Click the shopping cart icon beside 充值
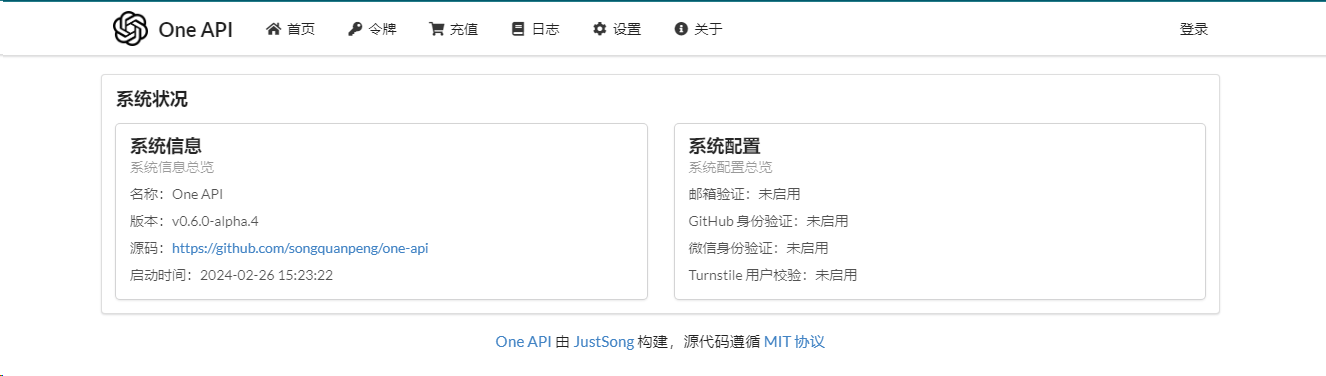Image resolution: width=1326 pixels, height=376 pixels. click(x=437, y=29)
